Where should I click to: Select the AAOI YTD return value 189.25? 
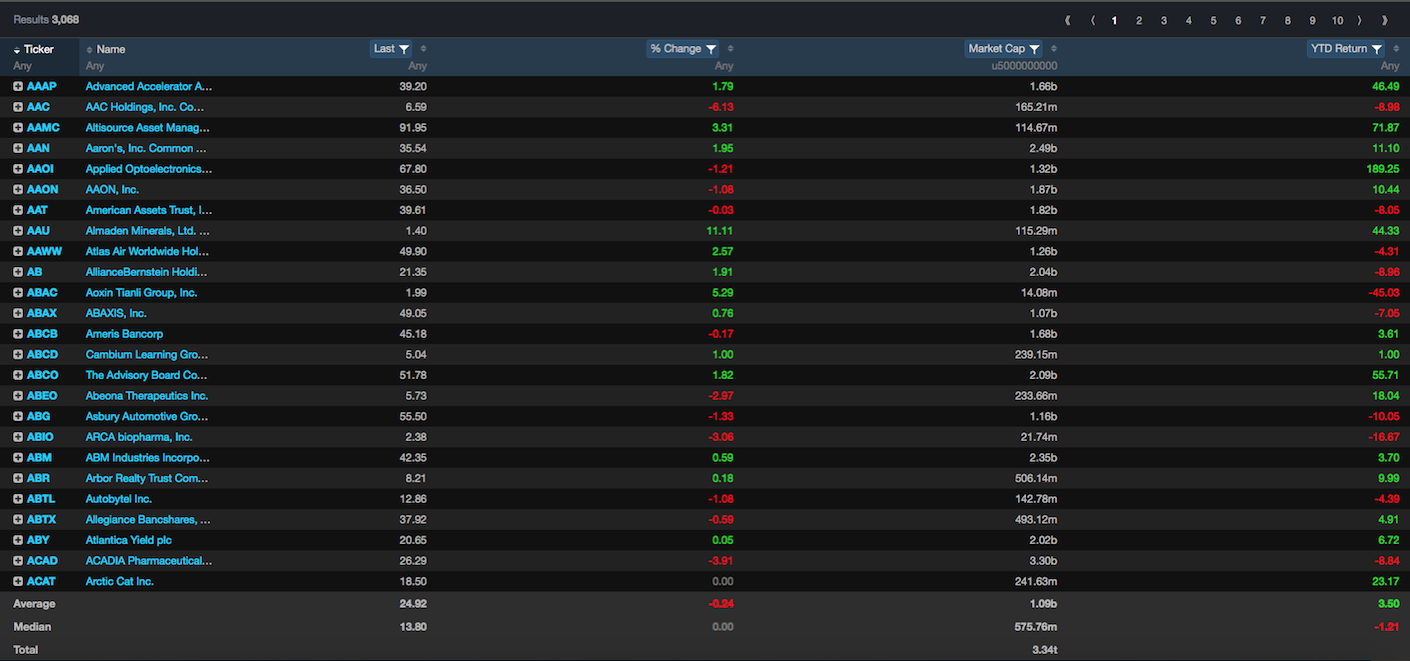(x=1383, y=169)
